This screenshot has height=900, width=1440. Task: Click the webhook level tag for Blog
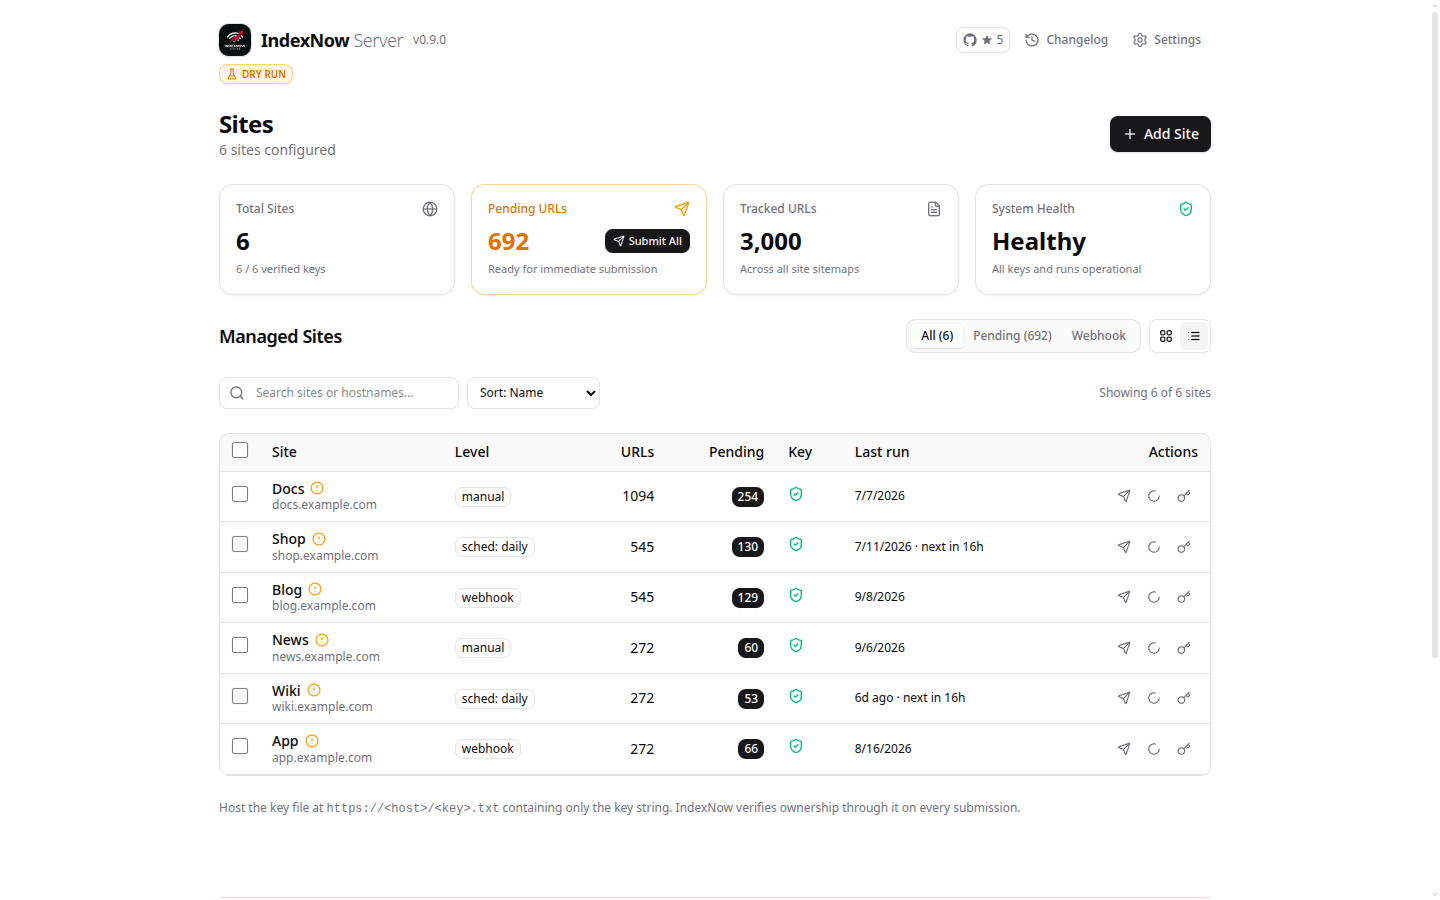488,598
